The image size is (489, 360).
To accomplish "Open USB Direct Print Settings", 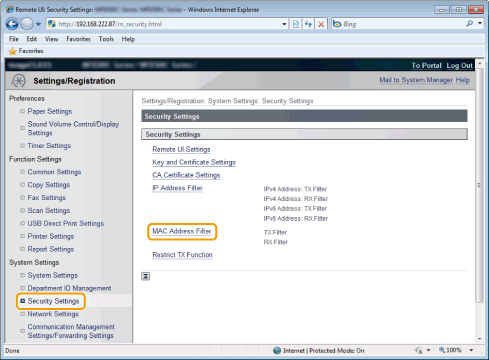I will pos(66,223).
